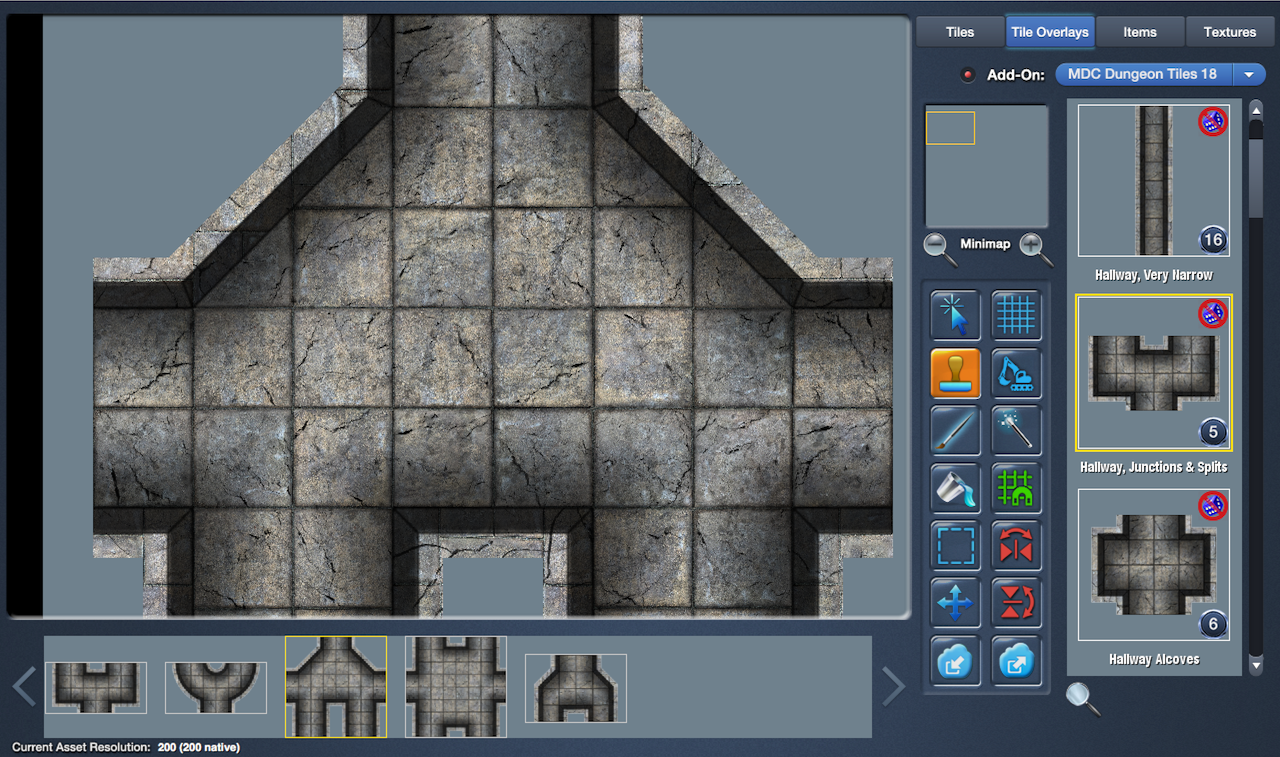Click the minimap view area

(986, 166)
